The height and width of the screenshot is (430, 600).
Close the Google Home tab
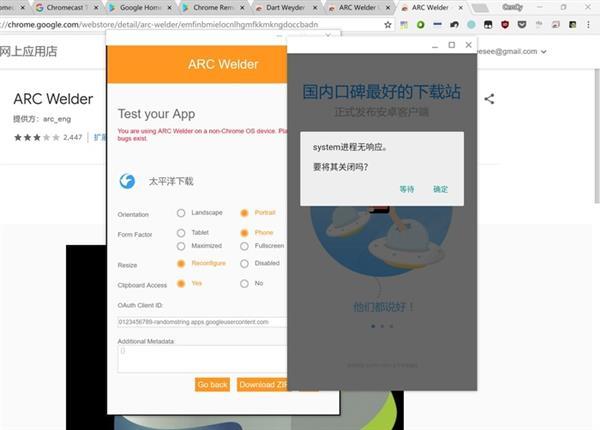click(170, 8)
